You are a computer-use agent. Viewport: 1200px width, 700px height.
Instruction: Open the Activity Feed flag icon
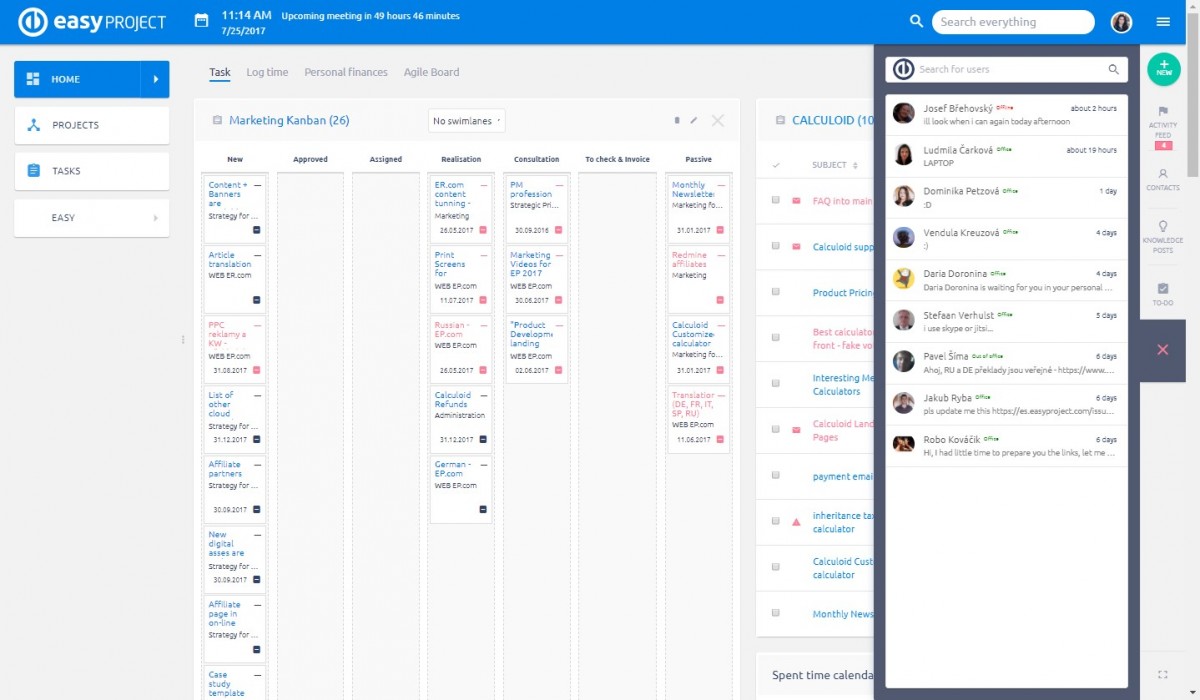point(1162,112)
